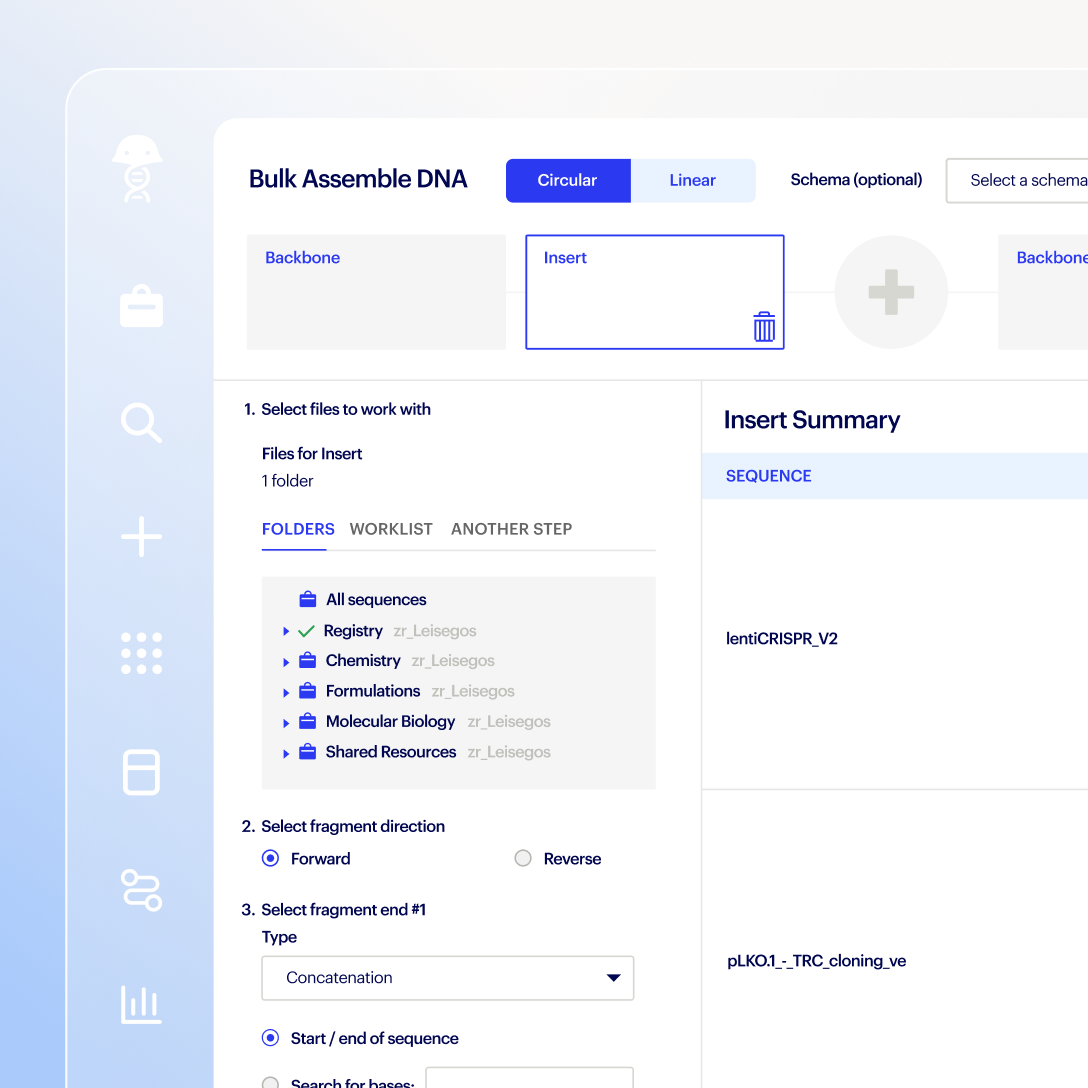Expand the Formulations folder arrow
Screen dimensions: 1088x1088
(x=286, y=692)
